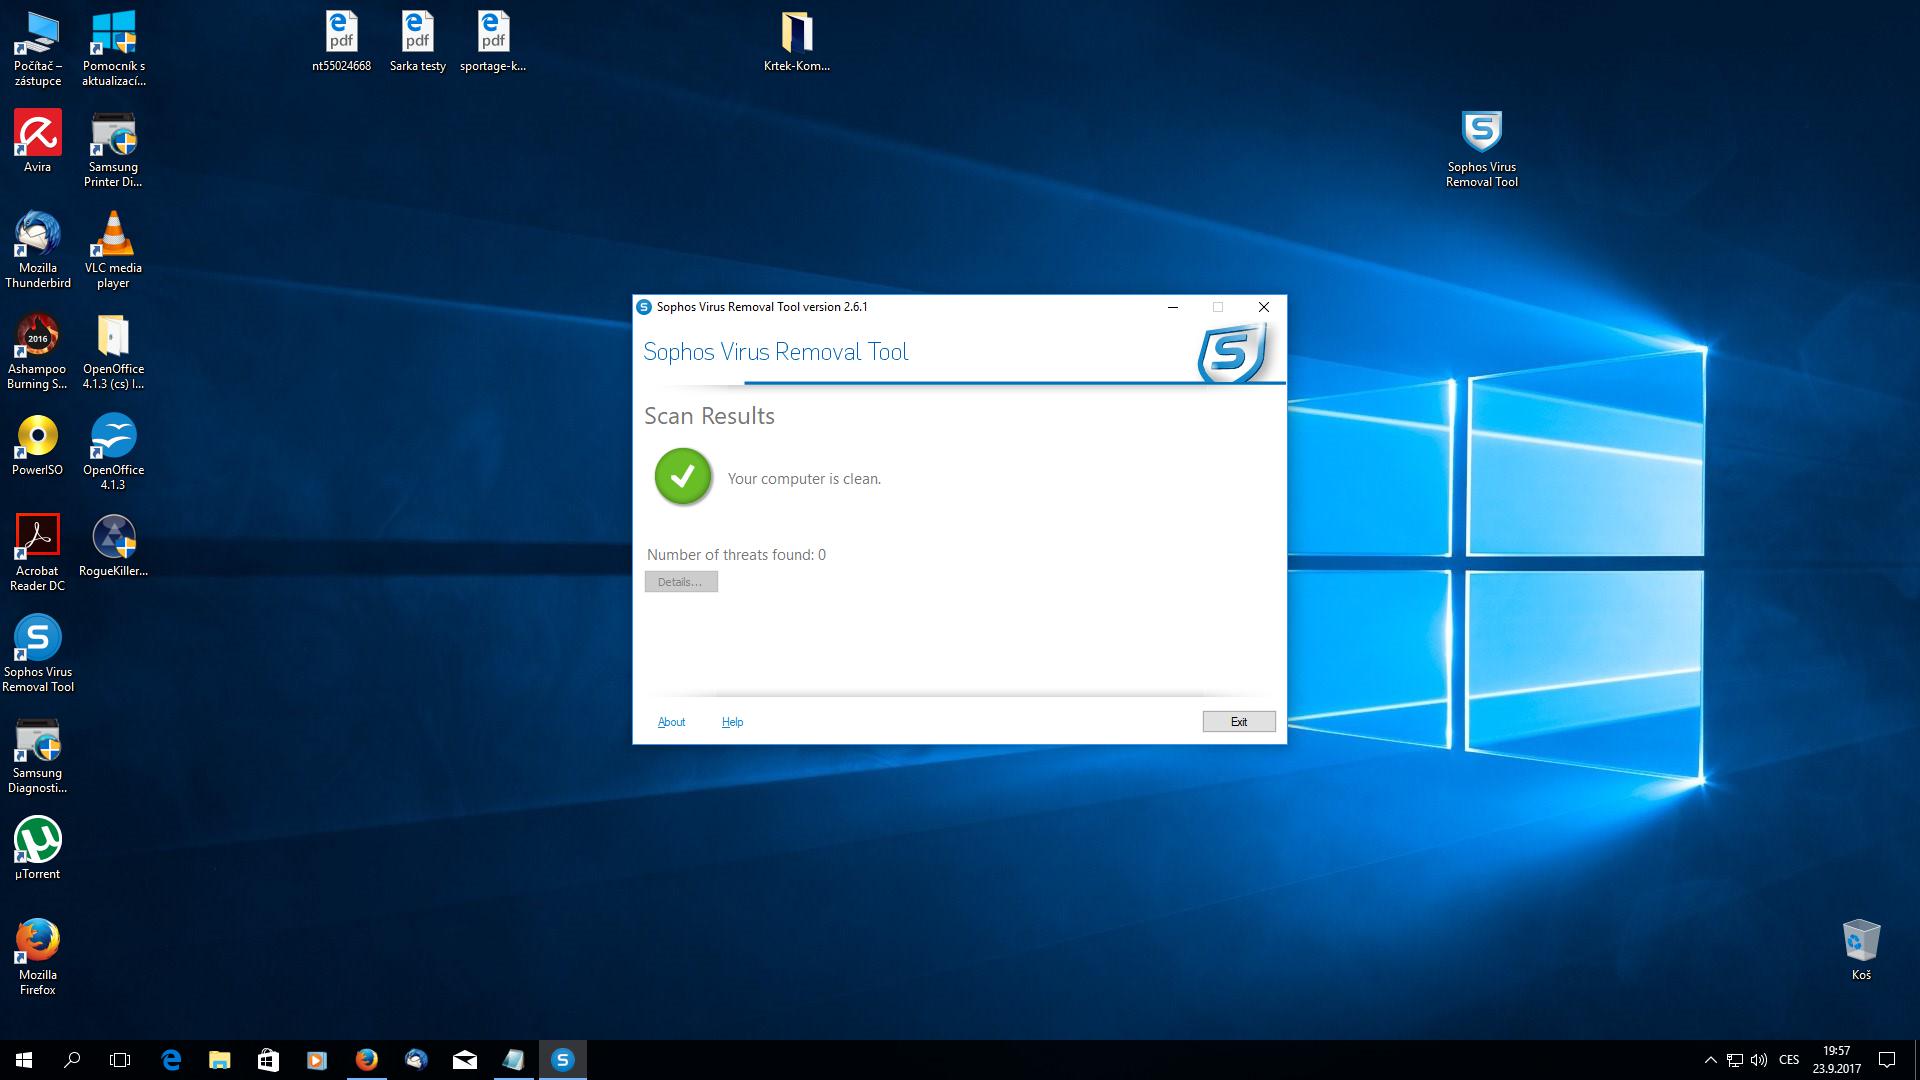Click the Exit button in Sophos dialog
The height and width of the screenshot is (1080, 1920).
(x=1238, y=722)
